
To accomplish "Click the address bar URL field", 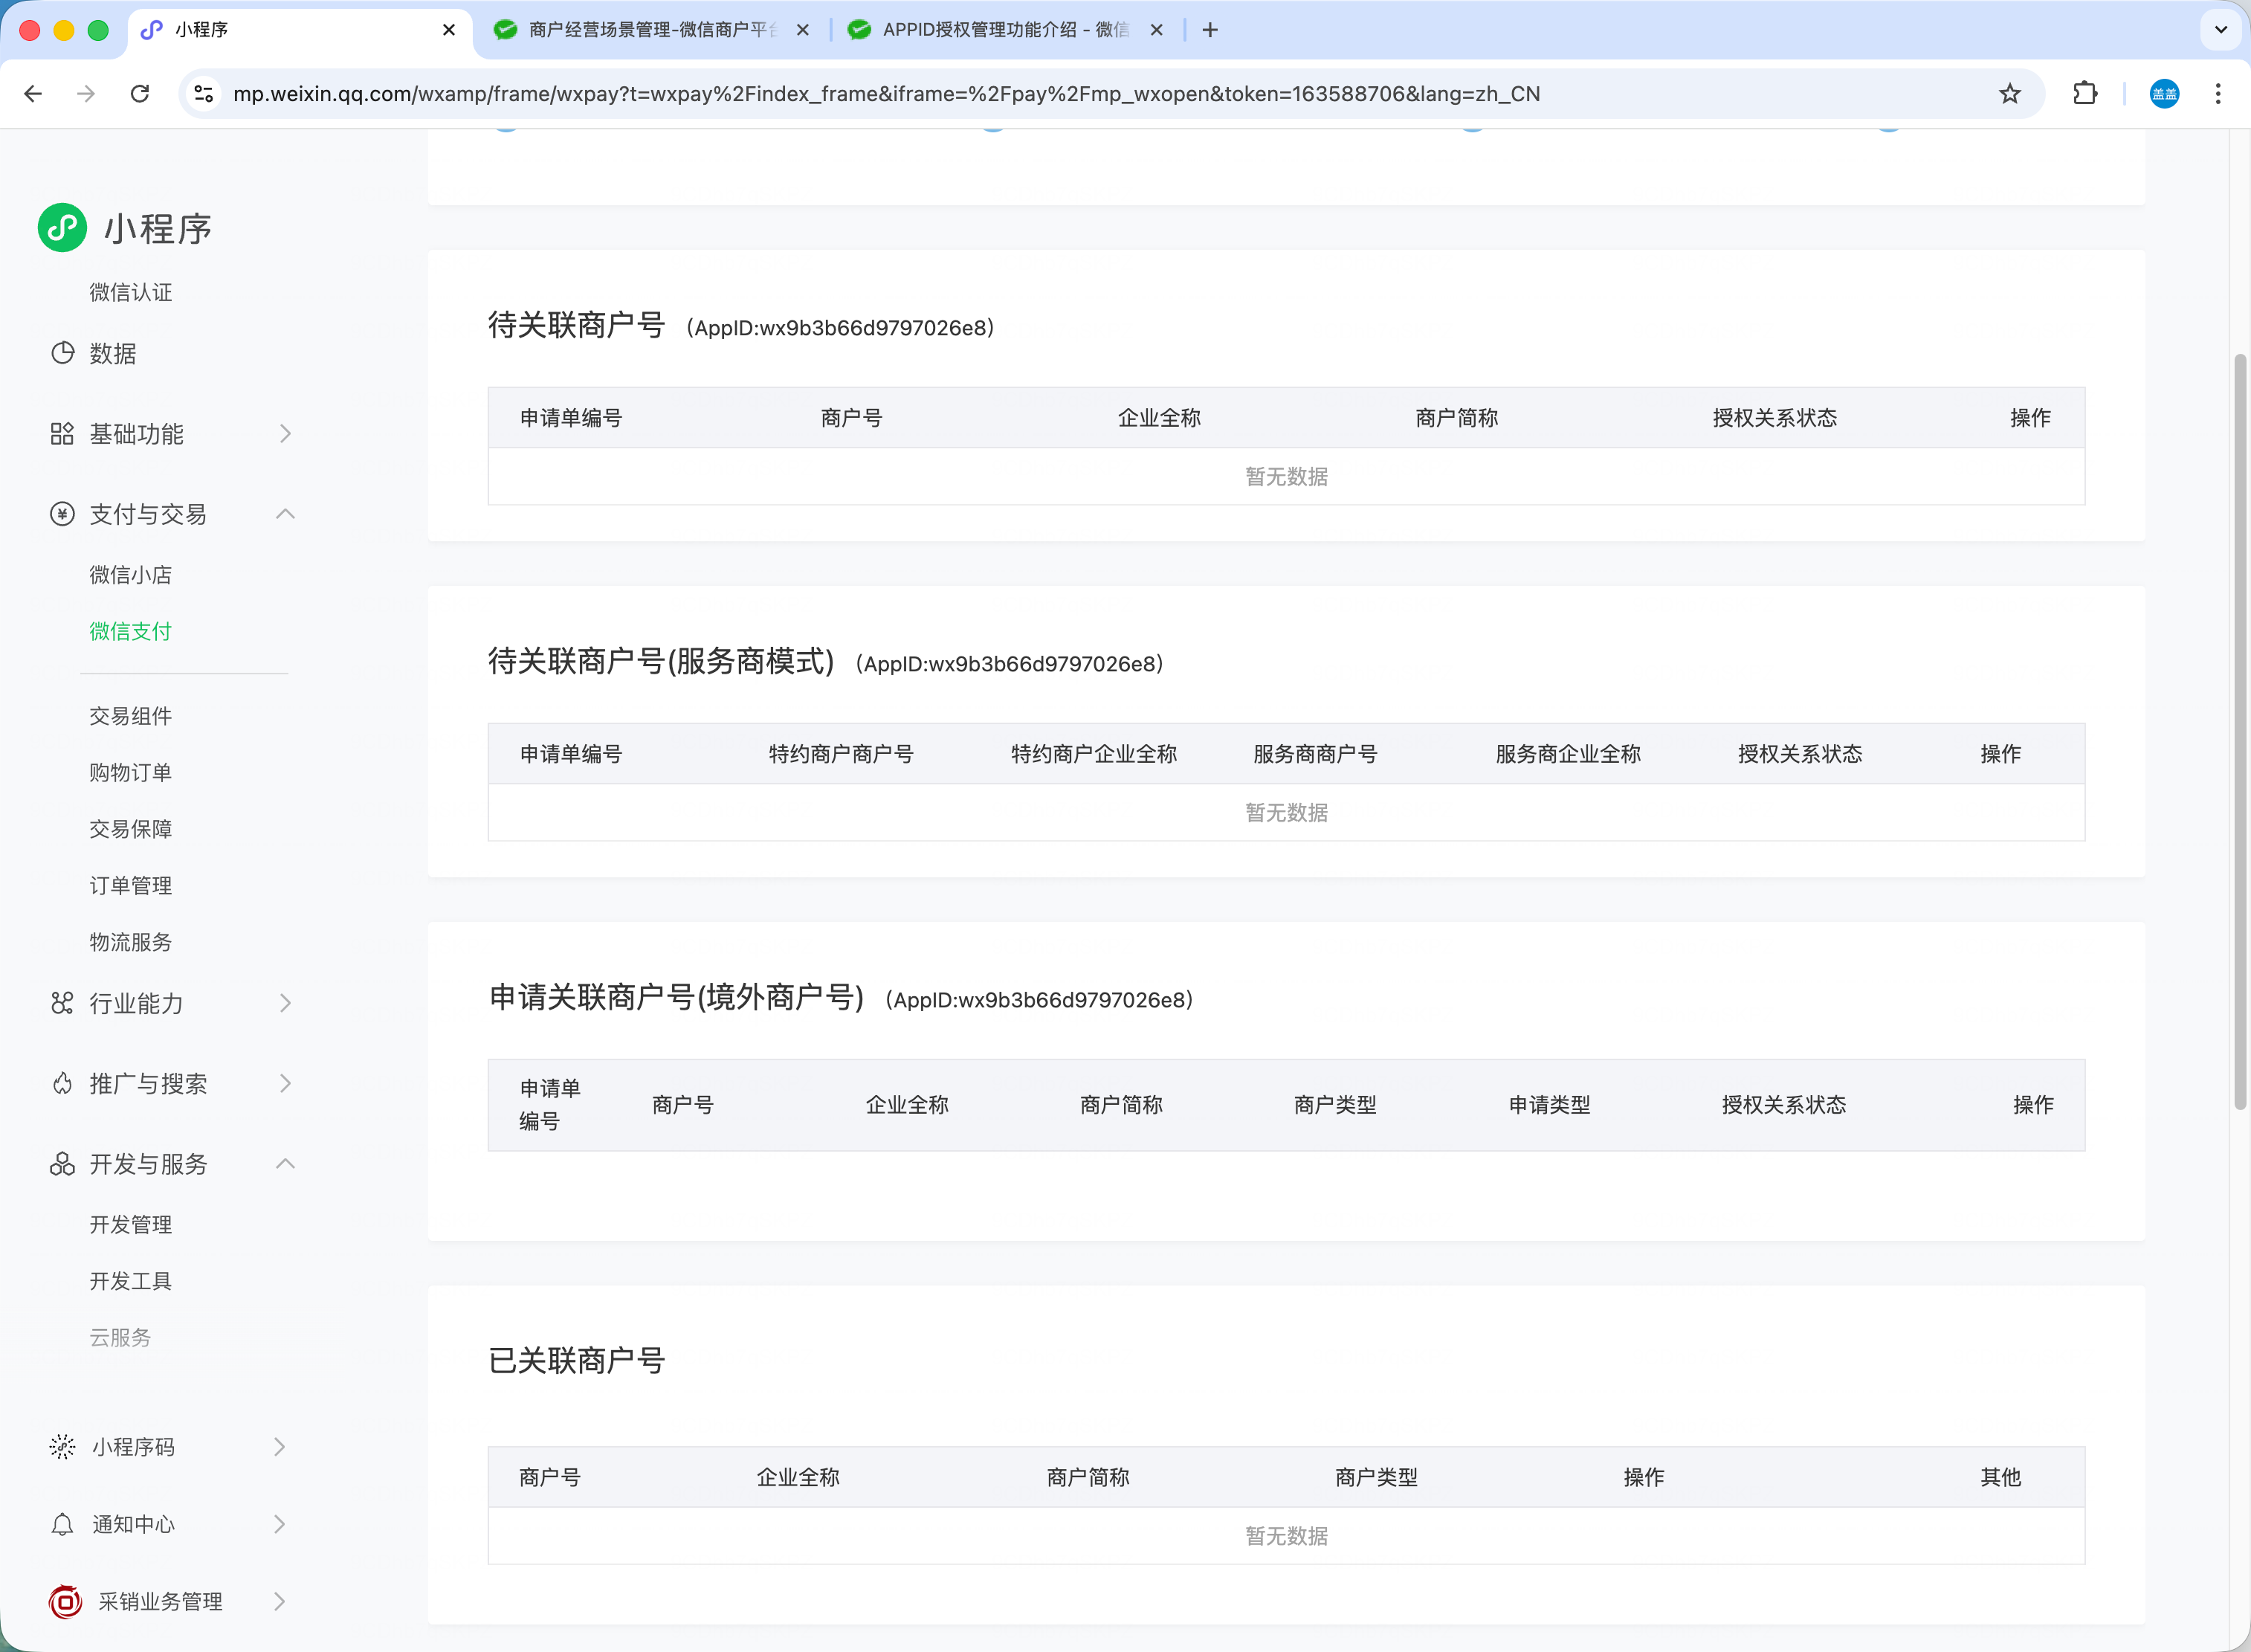I will coord(885,94).
